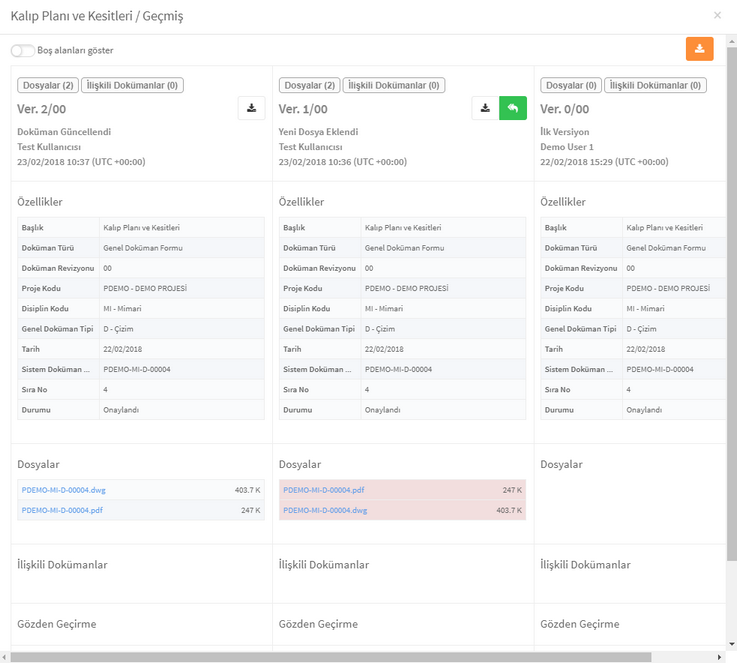
Task: Open İlişkili Dokümanlar (0) of Ver. 0/00
Action: point(655,85)
